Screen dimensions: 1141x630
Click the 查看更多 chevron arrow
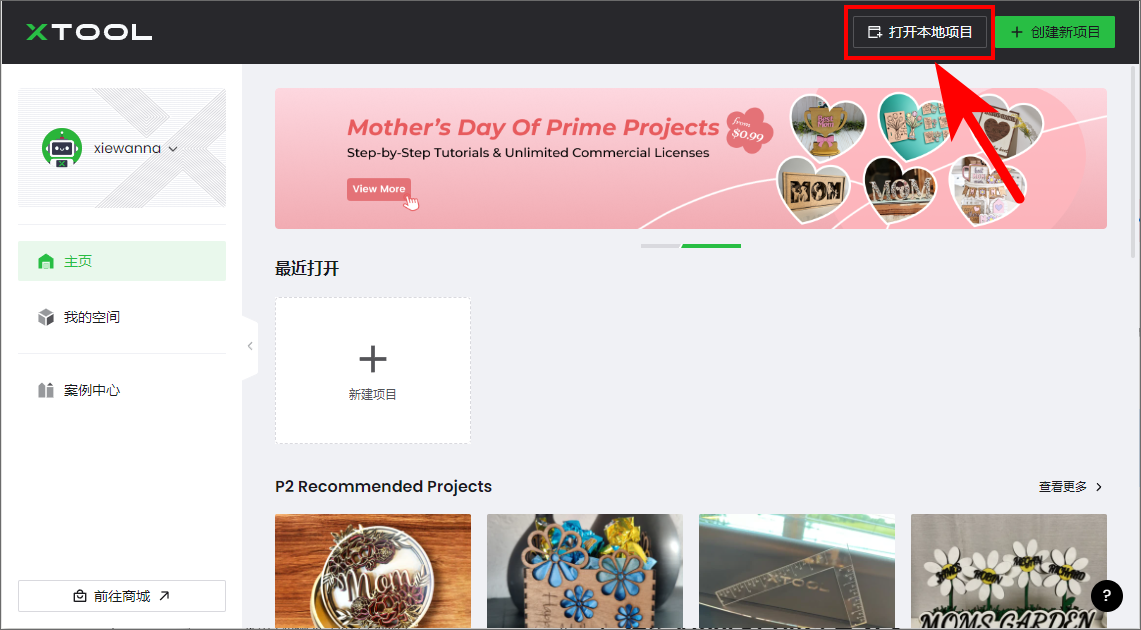coord(1099,487)
